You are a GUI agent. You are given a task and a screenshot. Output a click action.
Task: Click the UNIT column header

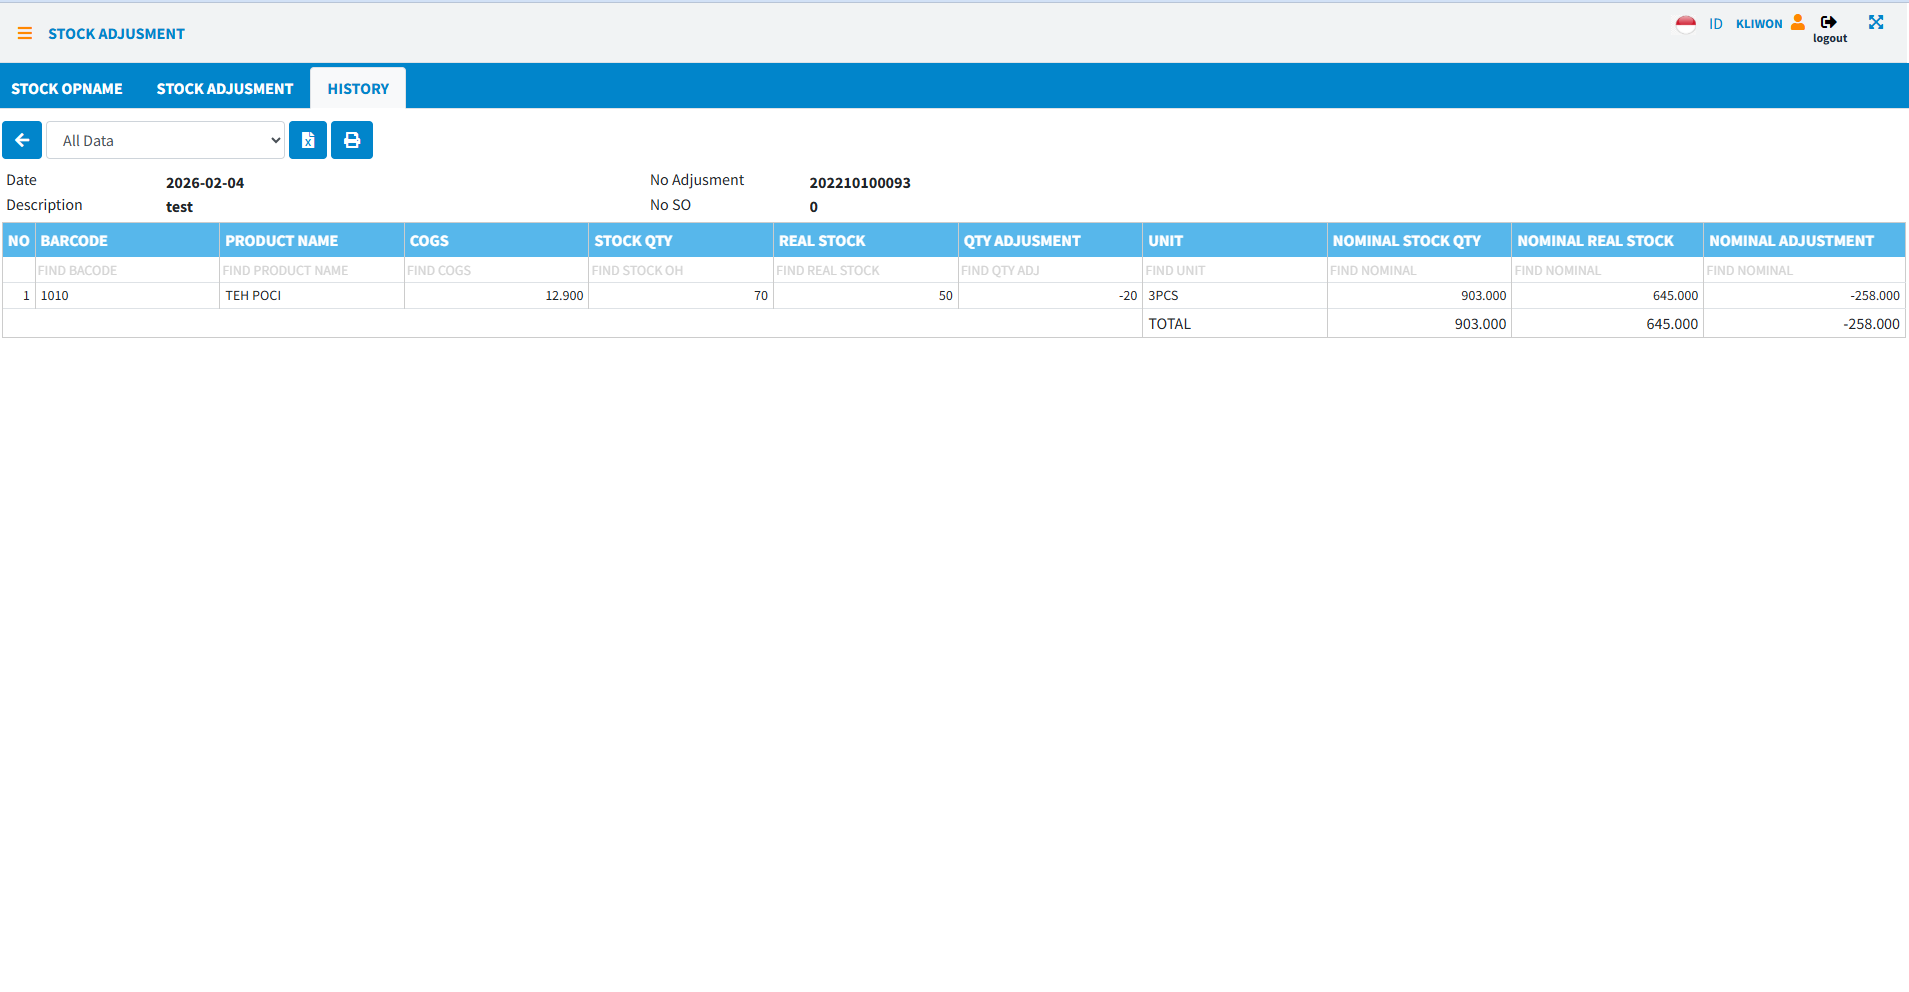[x=1235, y=241]
